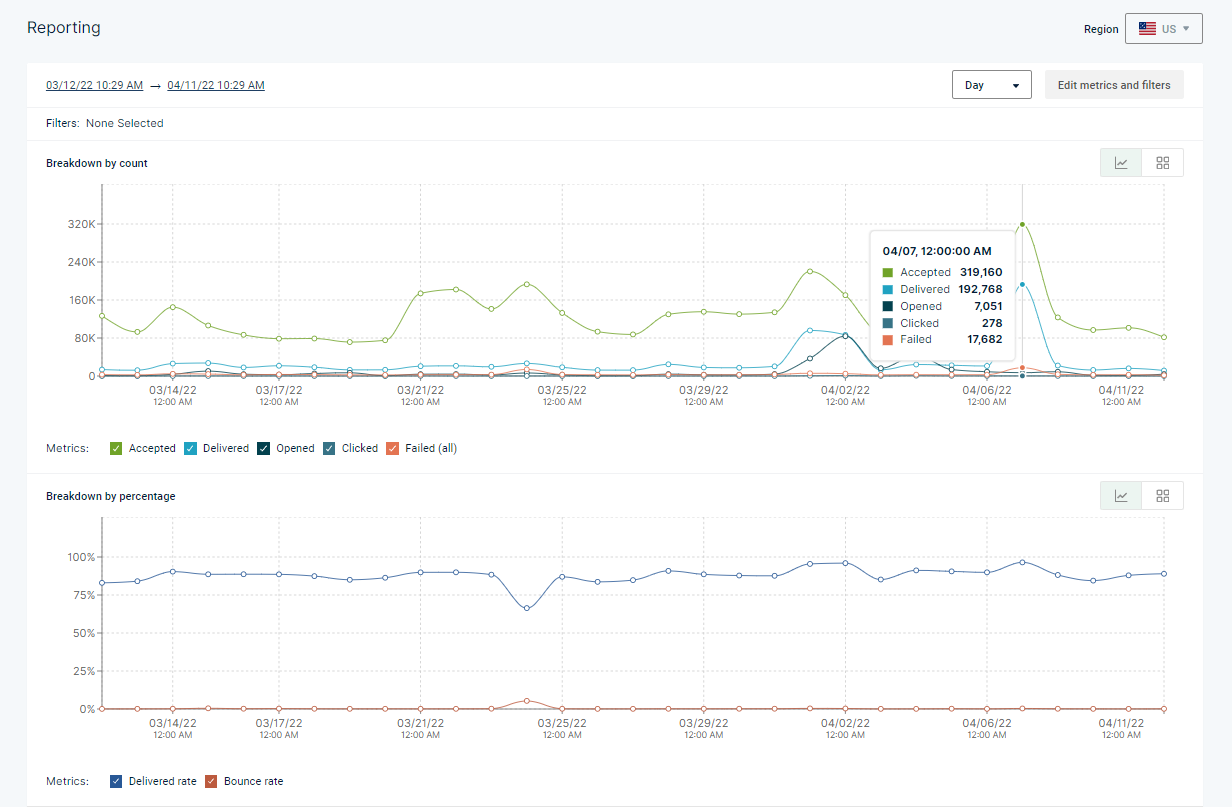Switch count breakdown to grid view
The width and height of the screenshot is (1232, 807).
click(x=1163, y=163)
